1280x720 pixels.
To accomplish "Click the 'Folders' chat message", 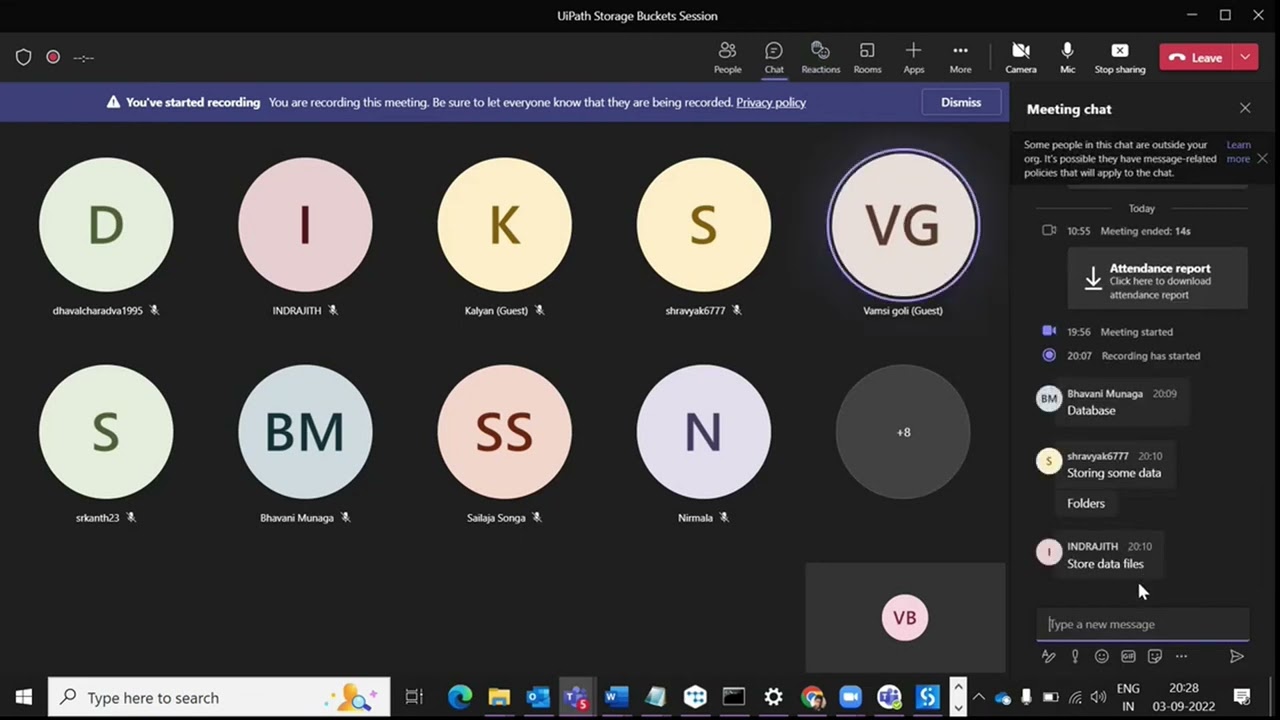I will tap(1086, 503).
